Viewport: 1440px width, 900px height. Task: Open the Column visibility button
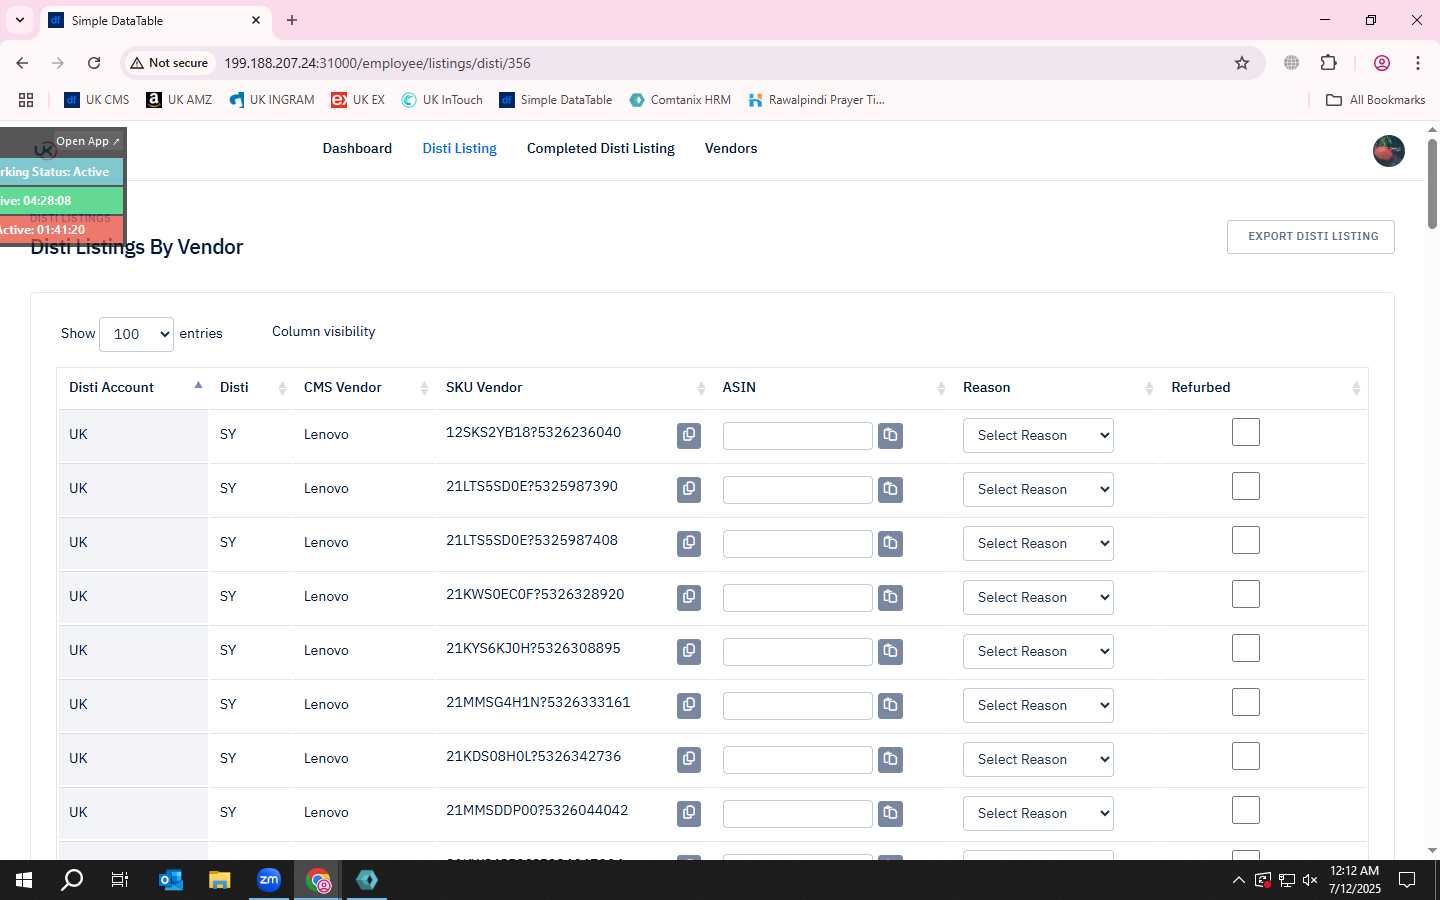324,332
